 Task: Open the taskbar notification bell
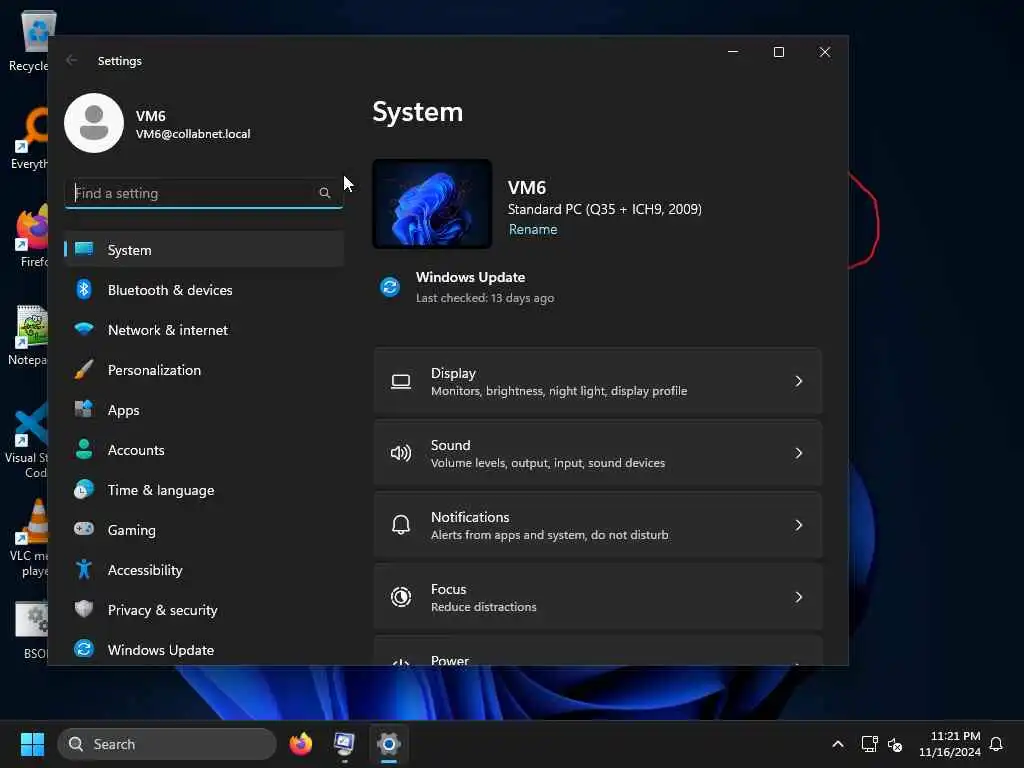997,744
